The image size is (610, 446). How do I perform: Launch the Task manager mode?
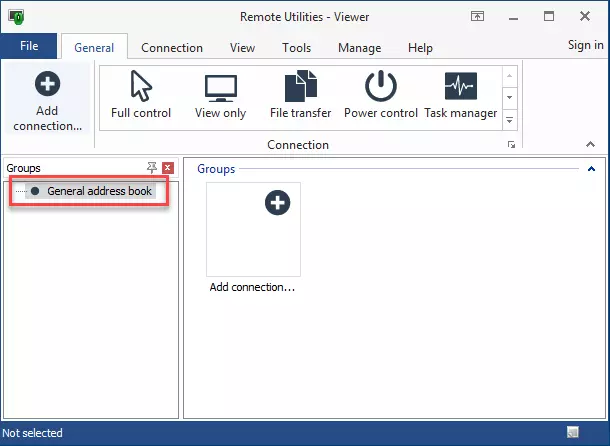point(461,95)
